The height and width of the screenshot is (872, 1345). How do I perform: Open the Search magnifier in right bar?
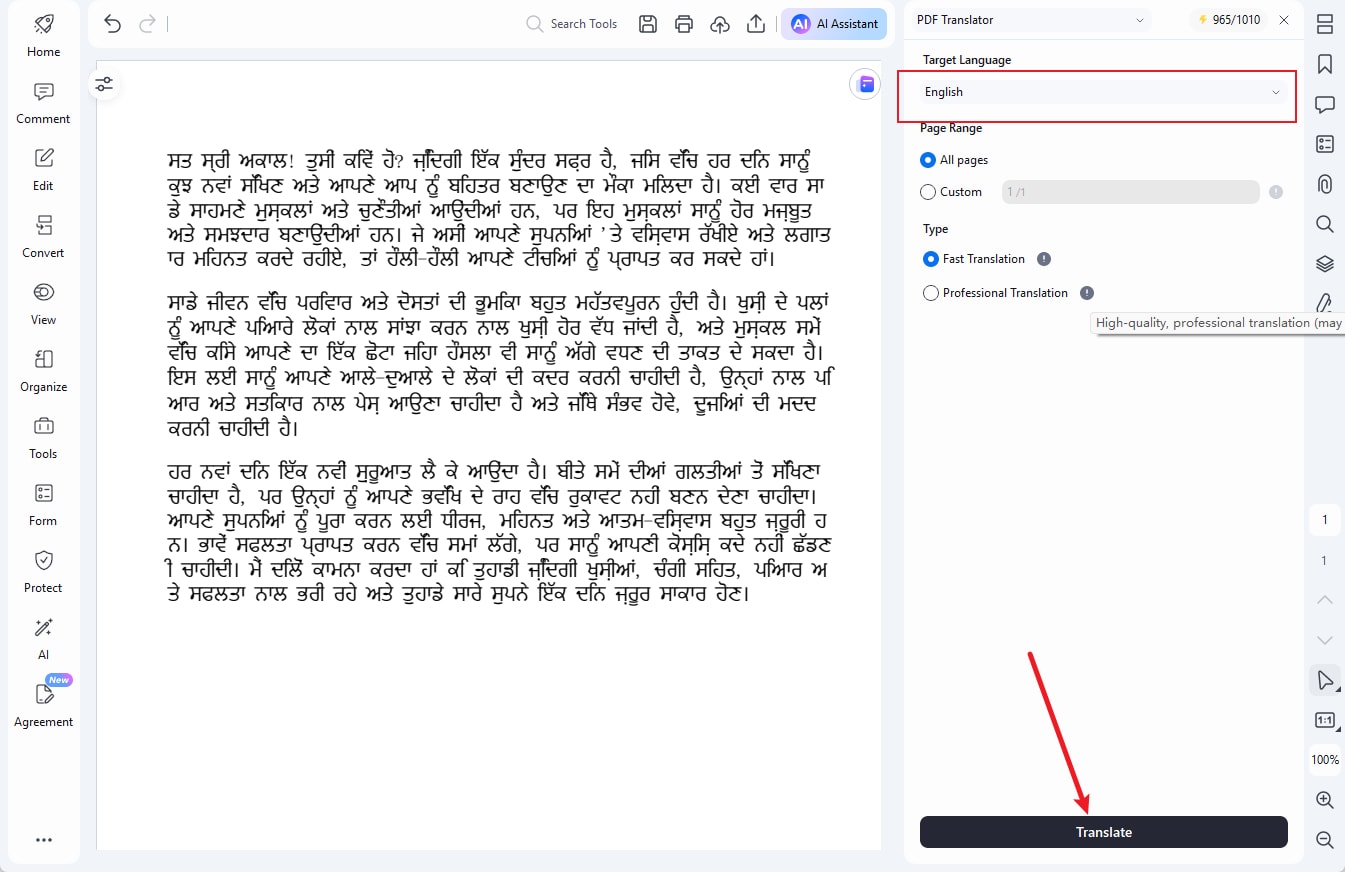[x=1325, y=224]
